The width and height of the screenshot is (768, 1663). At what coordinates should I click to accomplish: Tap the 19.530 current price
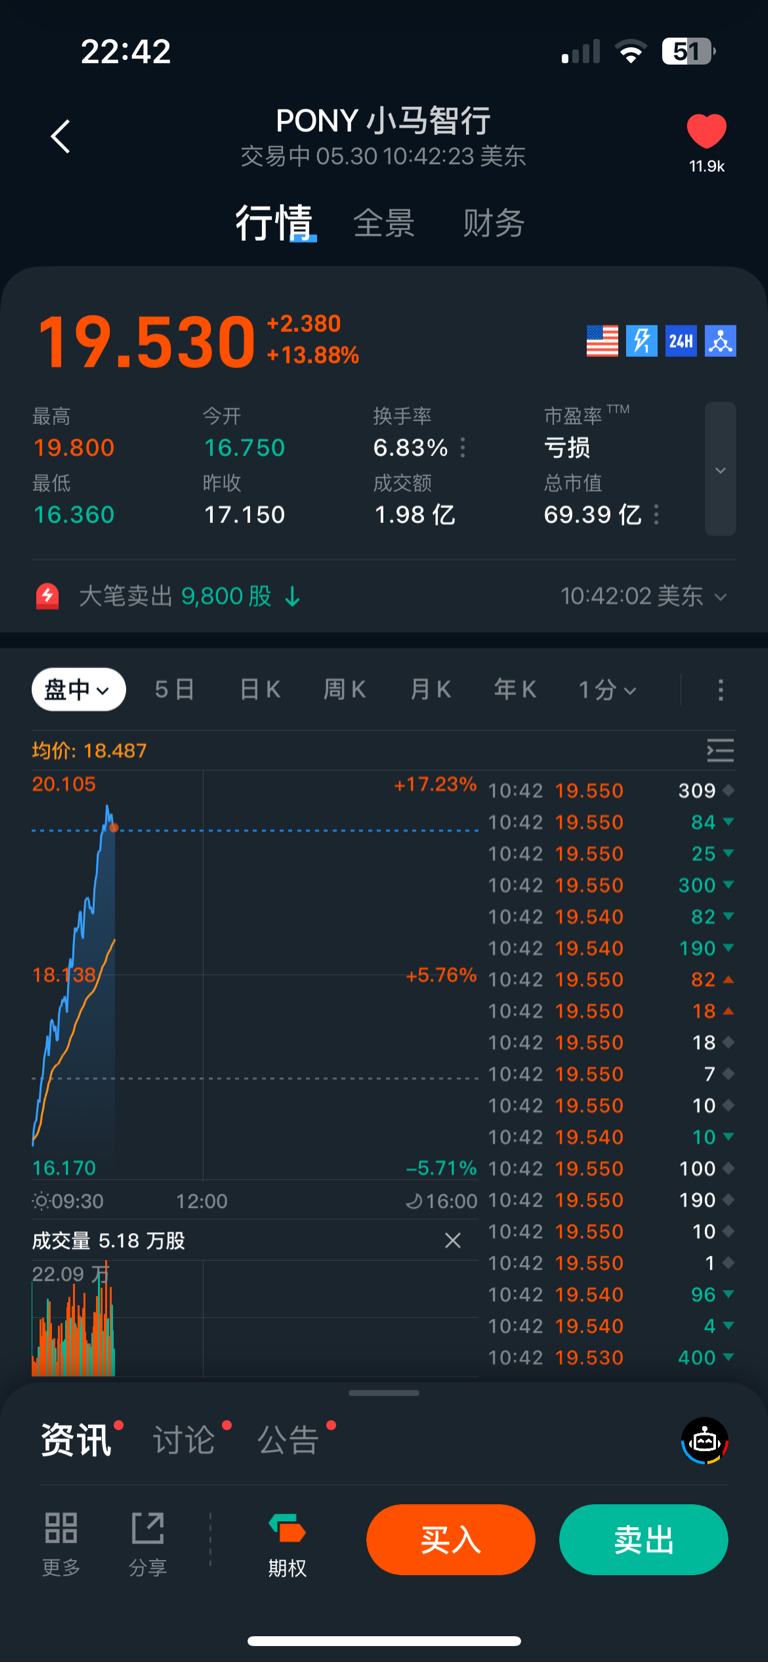point(147,342)
